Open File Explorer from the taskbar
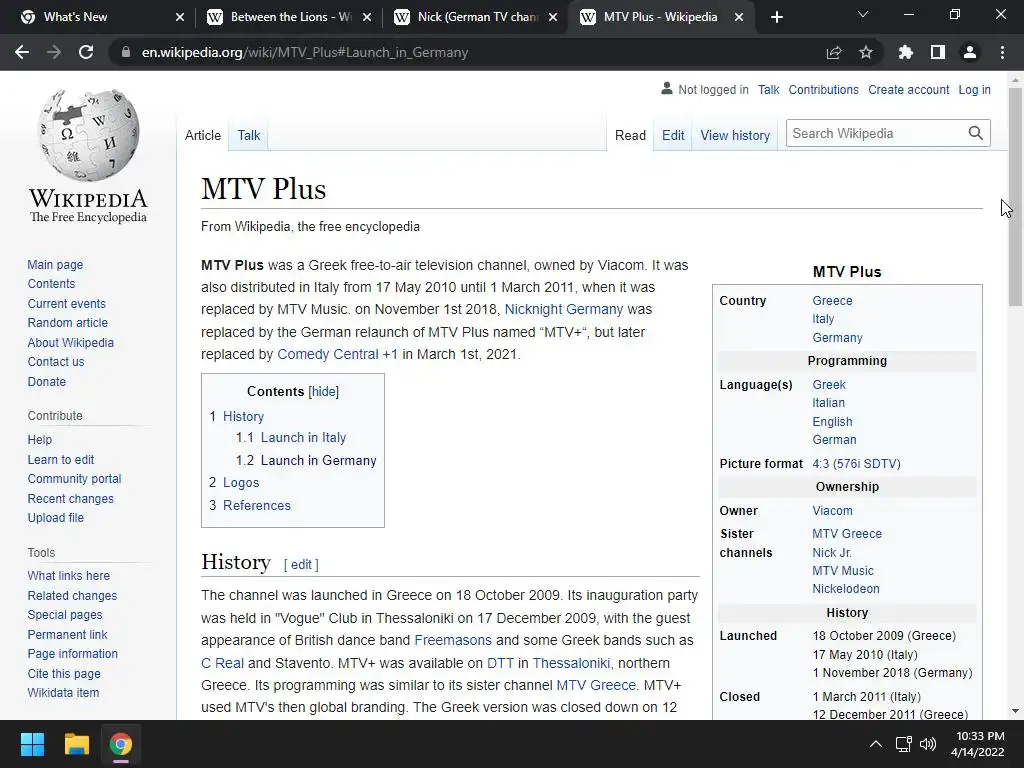 (x=76, y=744)
